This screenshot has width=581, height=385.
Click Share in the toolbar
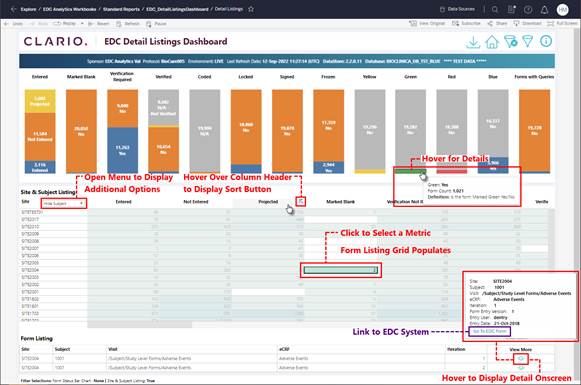coord(497,23)
